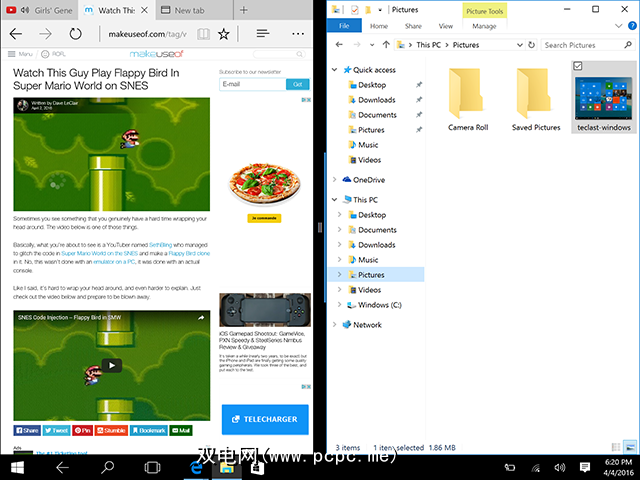Expand the Explorer ribbon chevron
The image size is (640, 480).
[618, 26]
